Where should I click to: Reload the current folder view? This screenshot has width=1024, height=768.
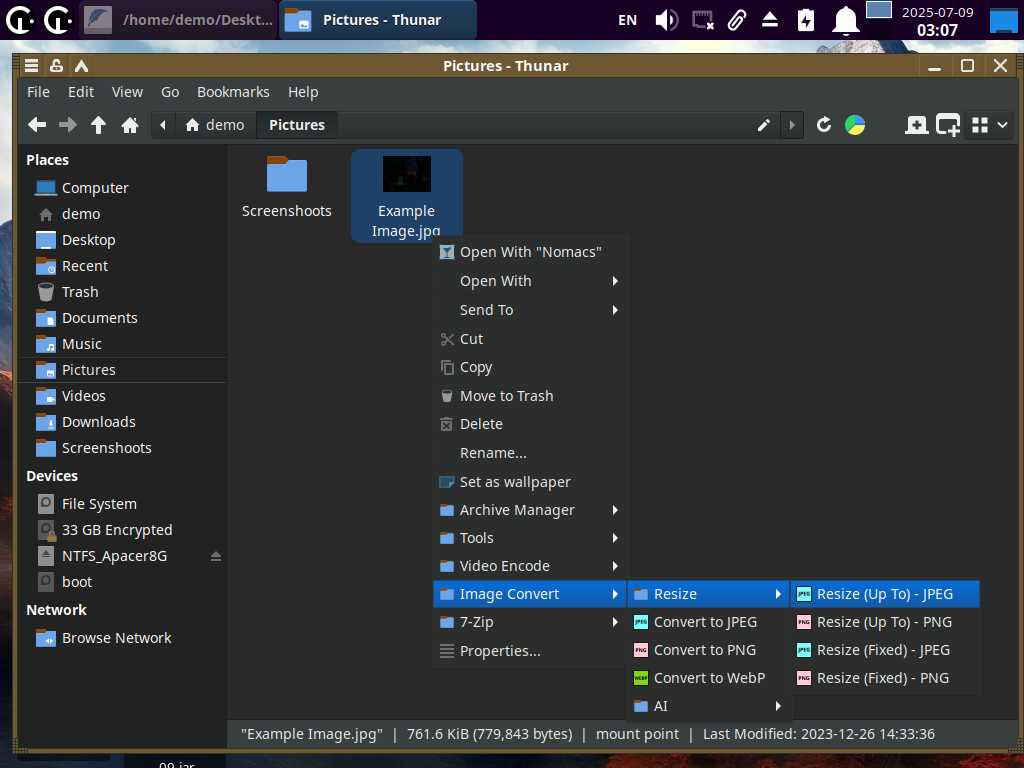pyautogui.click(x=824, y=124)
